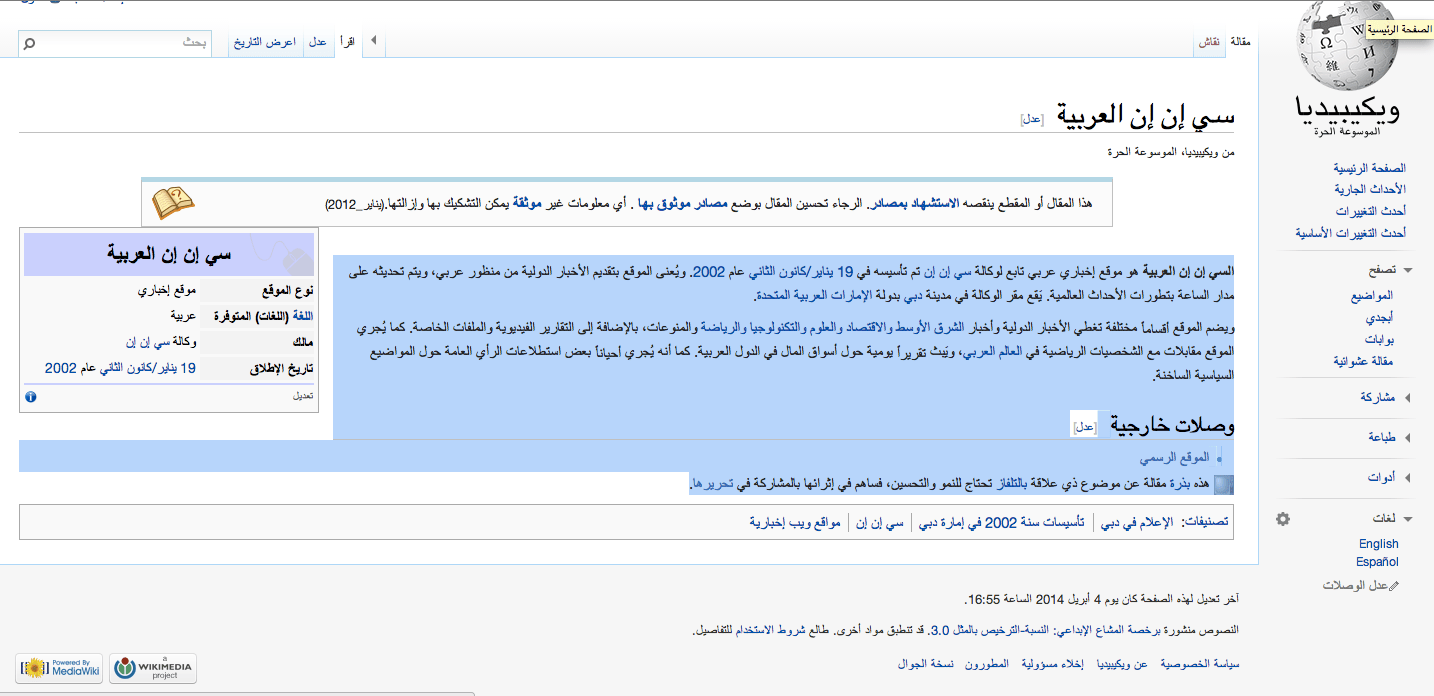Image resolution: width=1434 pixels, height=696 pixels.
Task: Click the تصنيفات label link
Action: click(x=1205, y=522)
